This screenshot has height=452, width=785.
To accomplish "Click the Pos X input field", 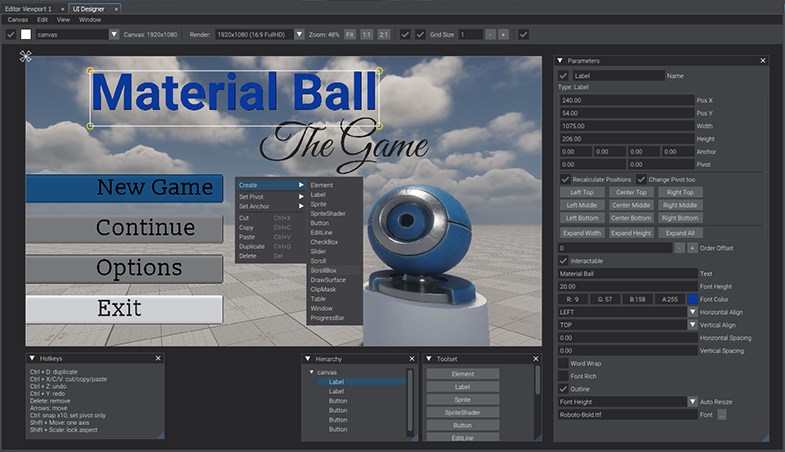I will (x=625, y=101).
